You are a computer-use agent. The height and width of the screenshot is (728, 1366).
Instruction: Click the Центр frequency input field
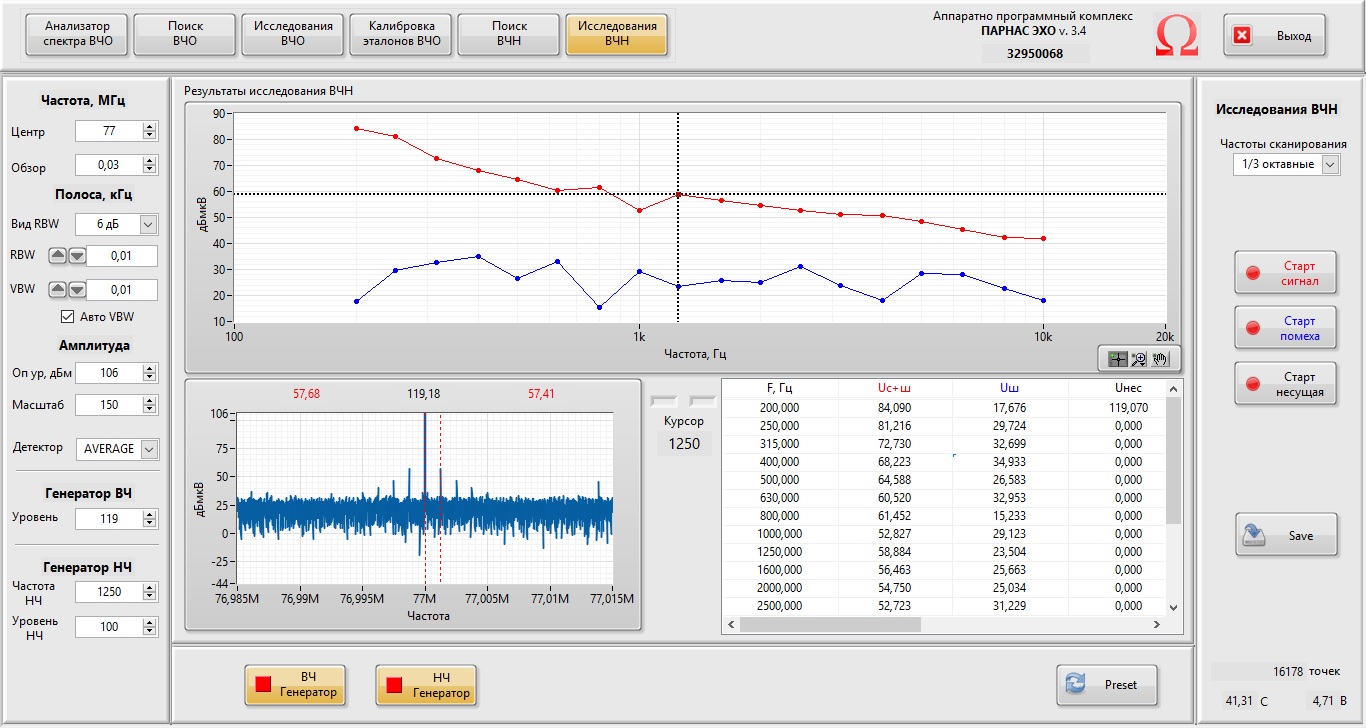click(x=109, y=131)
